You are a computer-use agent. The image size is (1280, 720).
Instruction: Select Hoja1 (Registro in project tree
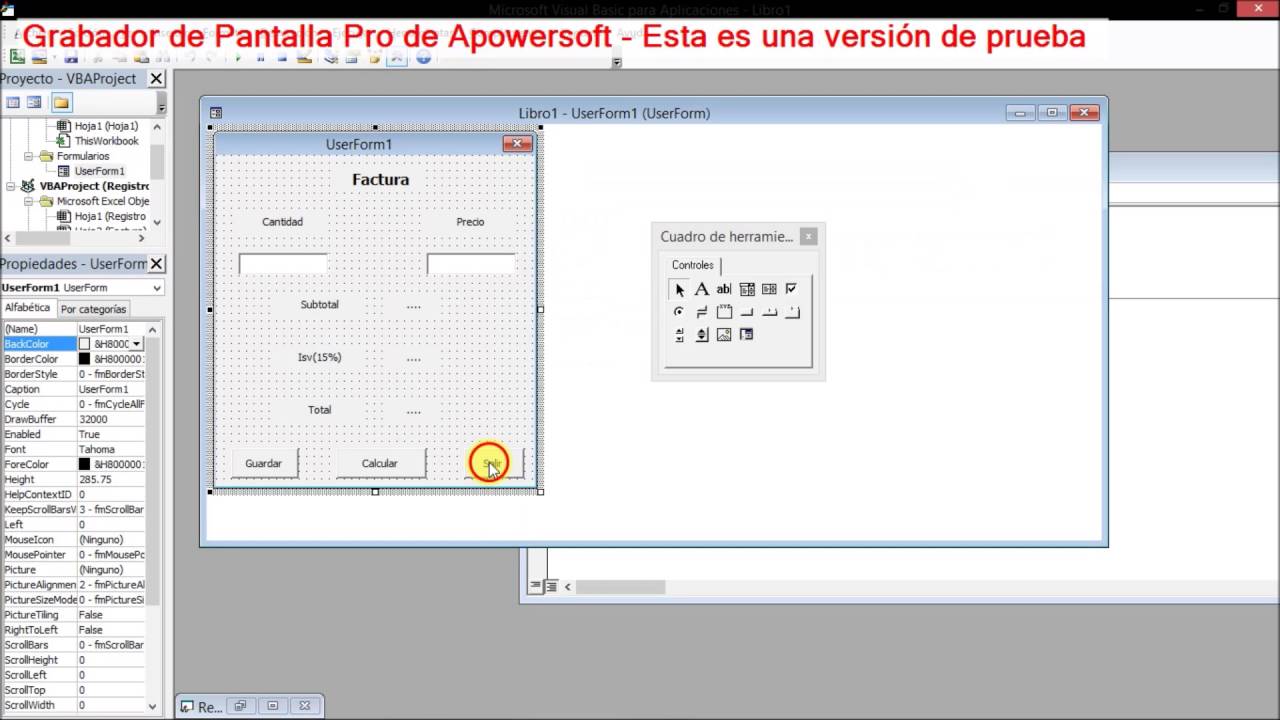(x=110, y=216)
